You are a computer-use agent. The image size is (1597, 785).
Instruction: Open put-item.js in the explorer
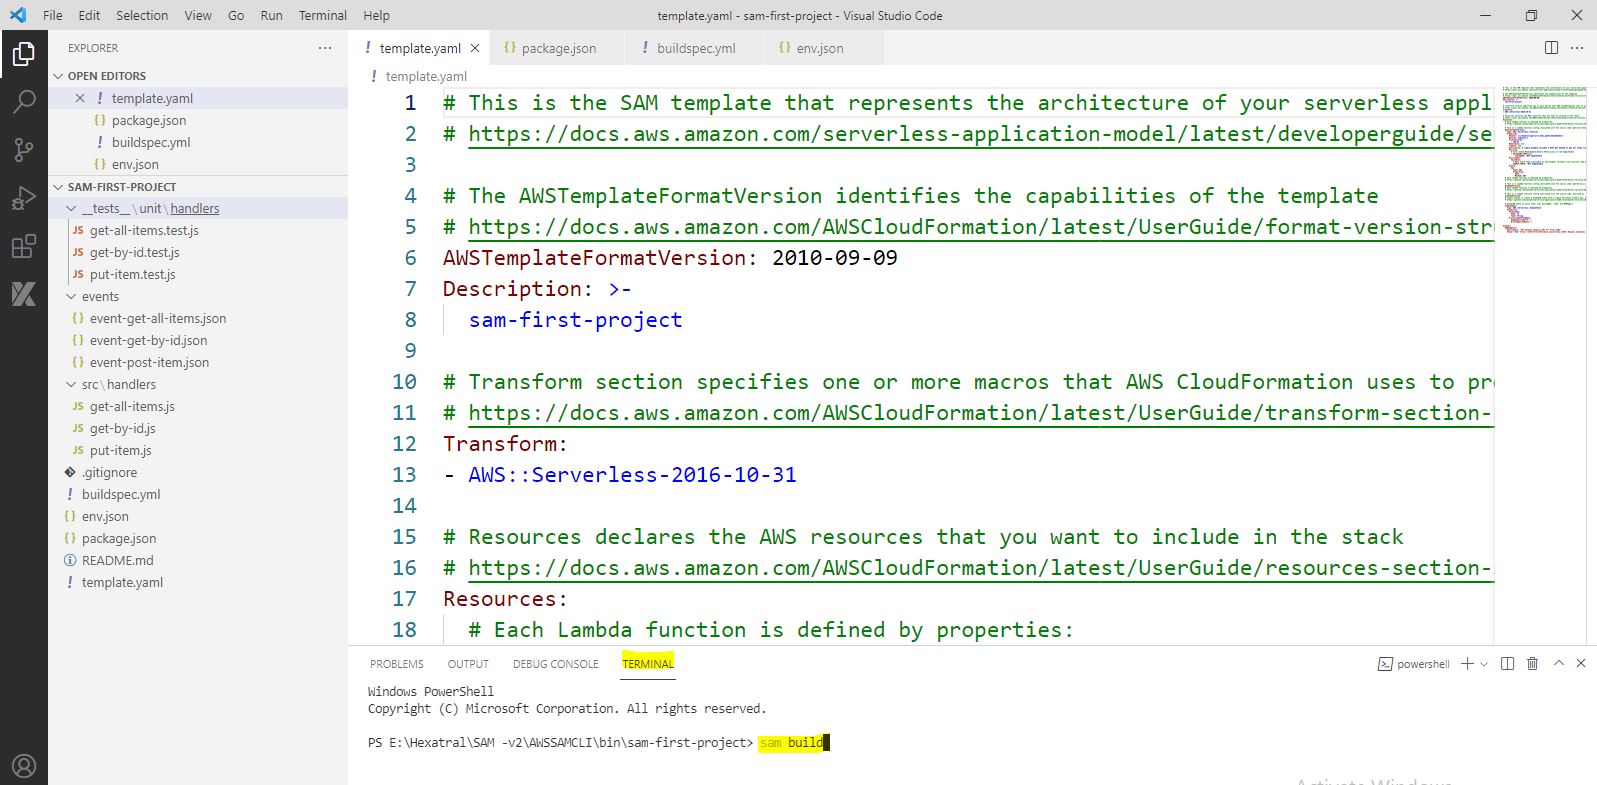[120, 451]
